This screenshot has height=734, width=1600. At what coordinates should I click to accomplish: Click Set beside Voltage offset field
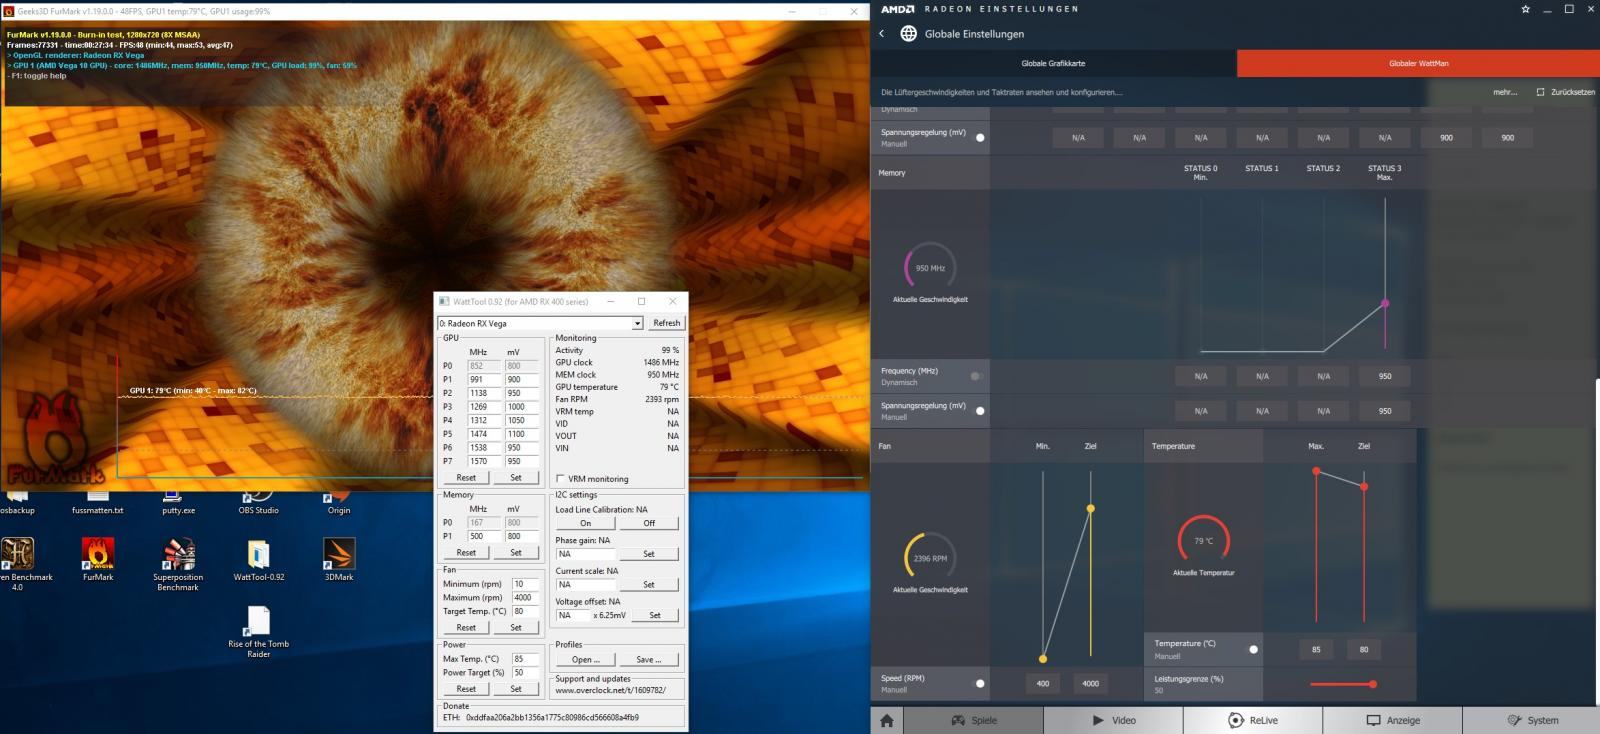655,616
